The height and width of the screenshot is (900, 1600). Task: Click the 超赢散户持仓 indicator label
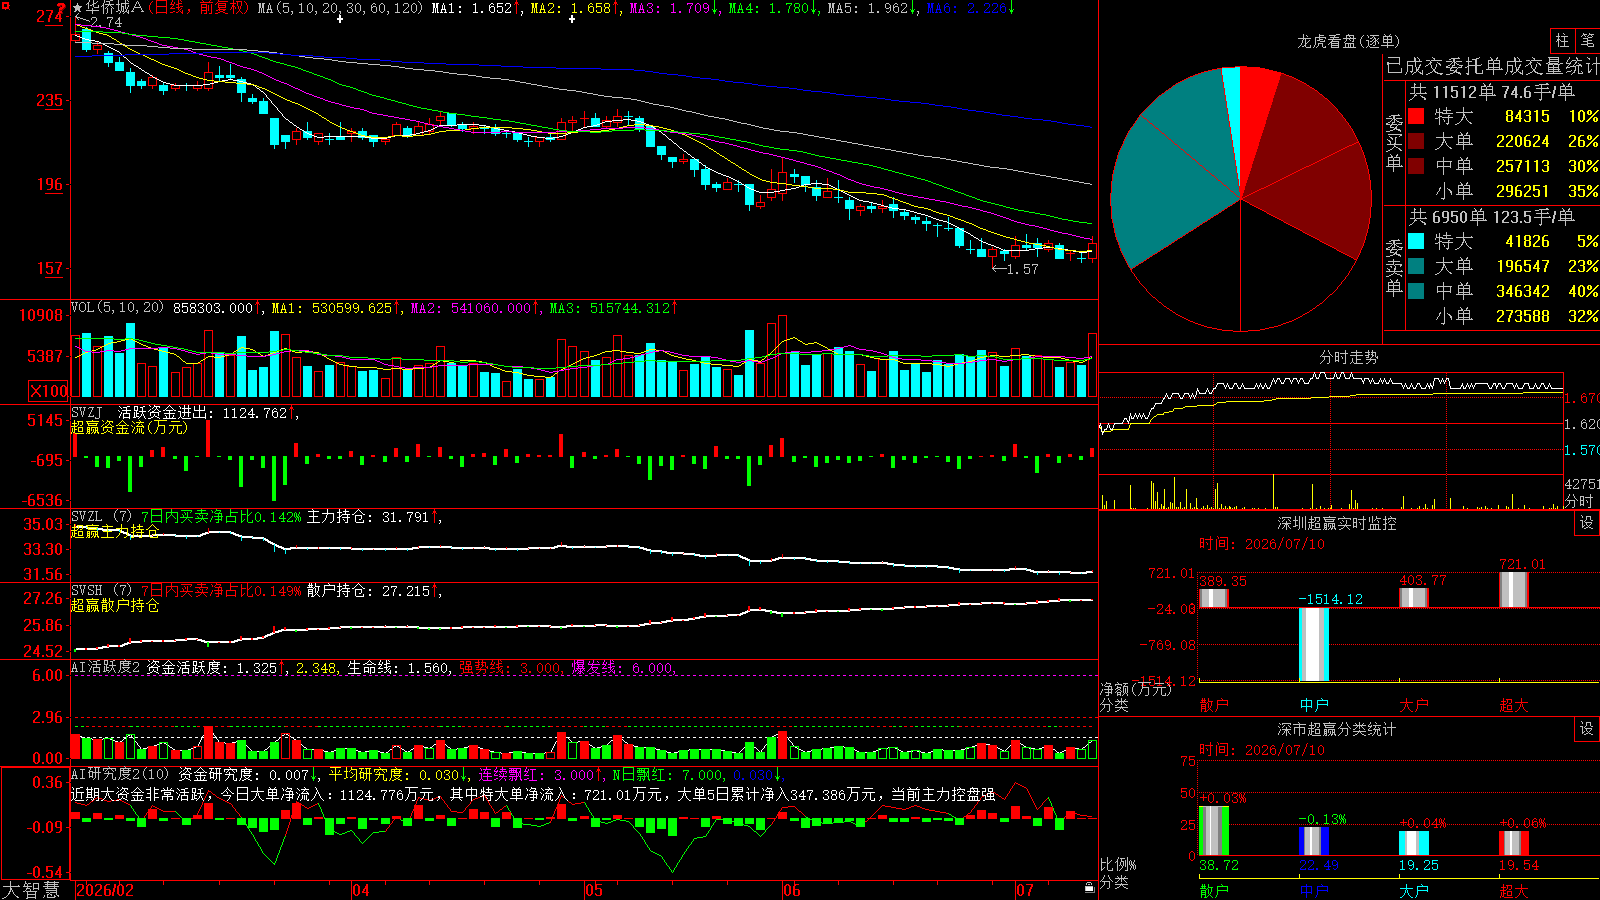115,605
